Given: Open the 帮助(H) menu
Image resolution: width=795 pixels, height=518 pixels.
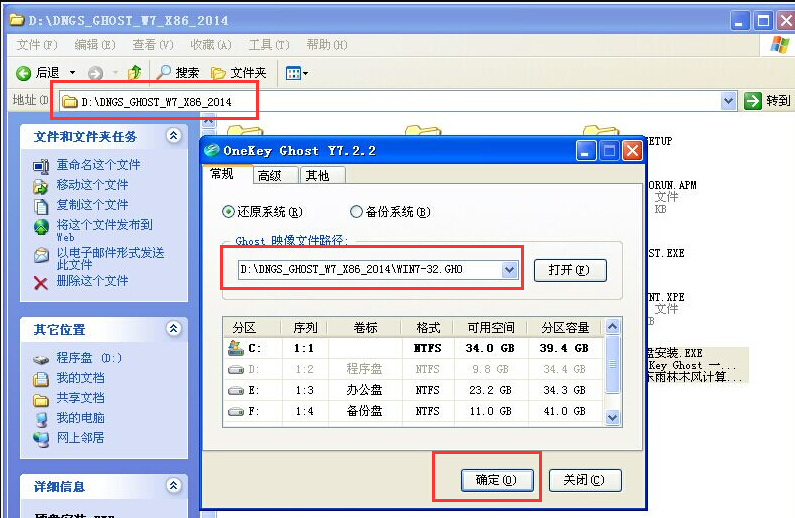Looking at the screenshot, I should 327,45.
